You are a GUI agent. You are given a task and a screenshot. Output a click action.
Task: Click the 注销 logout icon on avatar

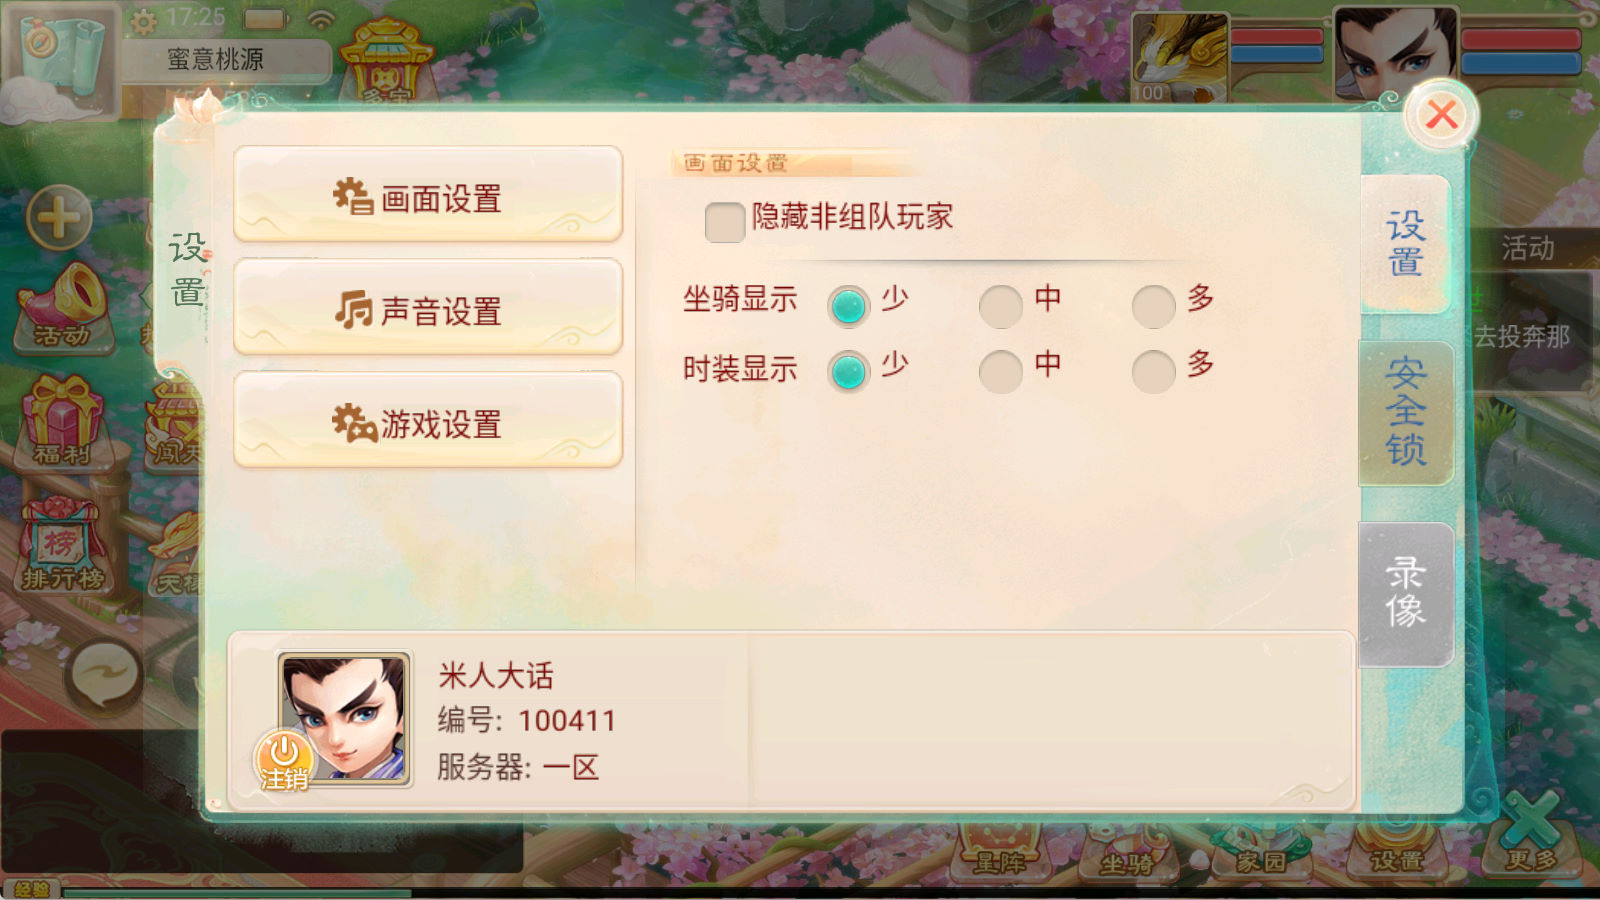click(x=284, y=762)
